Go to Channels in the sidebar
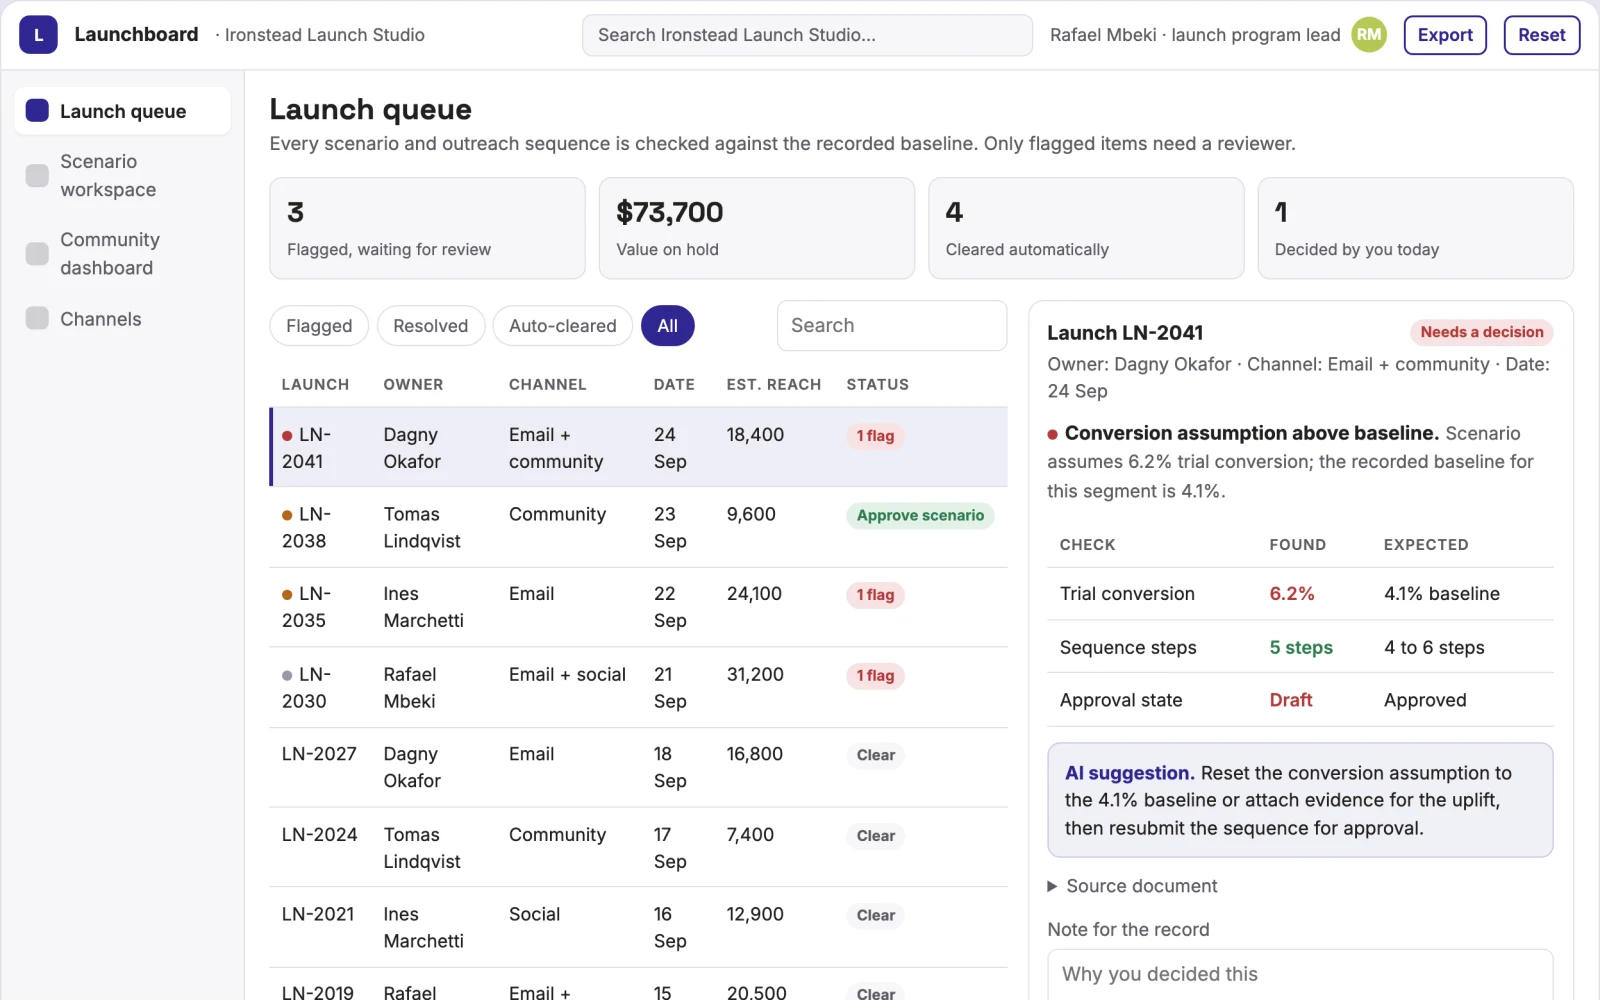The height and width of the screenshot is (1000, 1600). click(x=122, y=319)
